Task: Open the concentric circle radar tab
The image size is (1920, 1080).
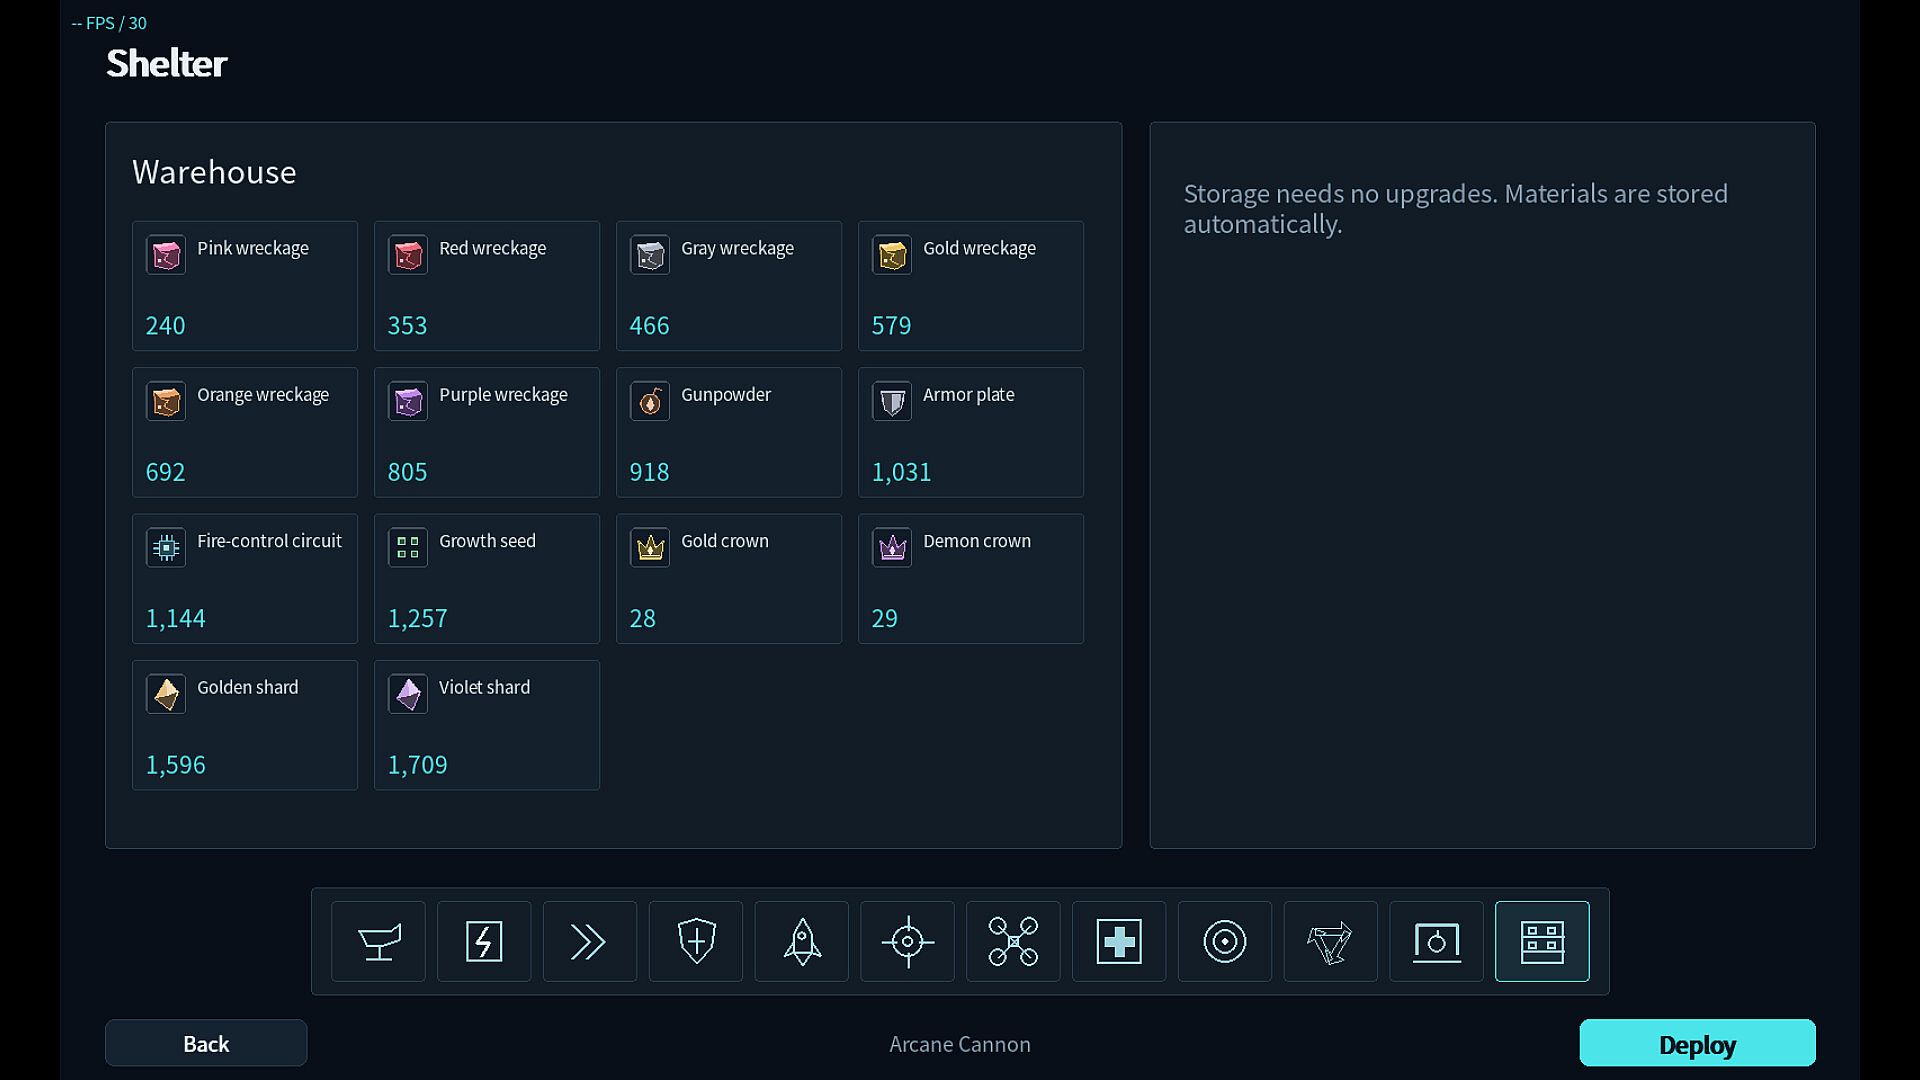Action: coord(1225,941)
